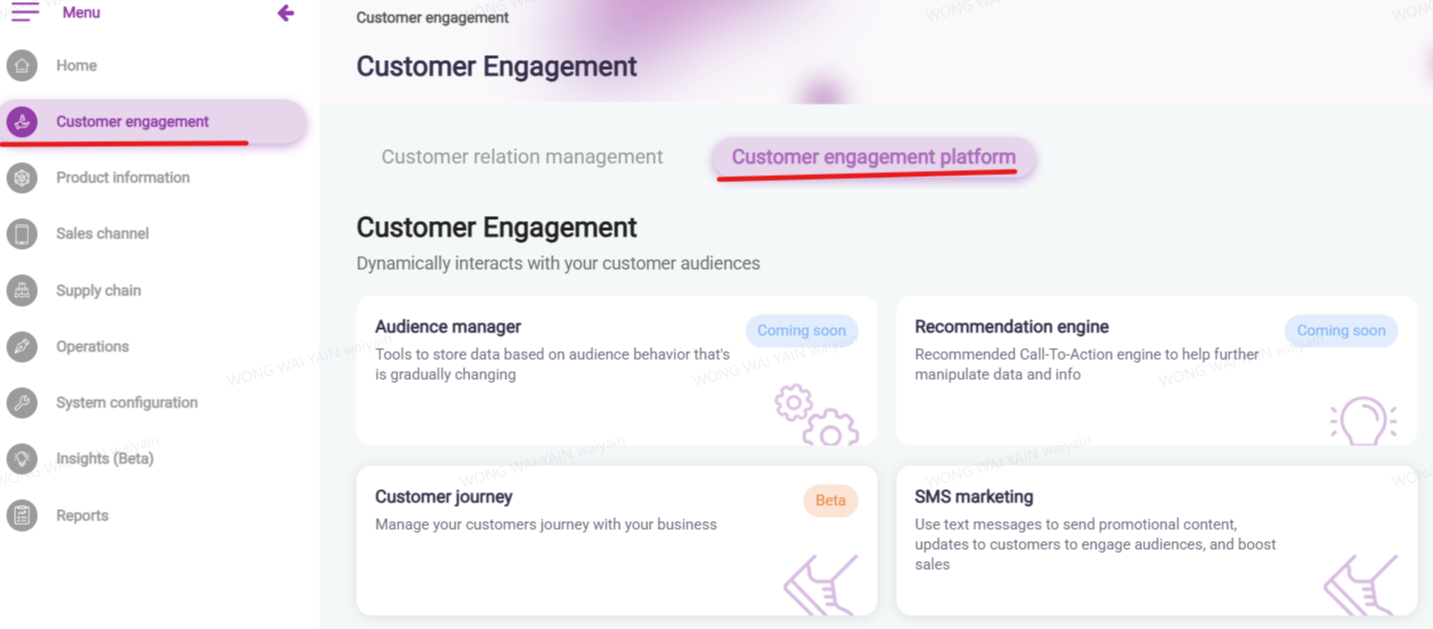
Task: Switch to Customer relation management tab
Action: click(x=522, y=157)
